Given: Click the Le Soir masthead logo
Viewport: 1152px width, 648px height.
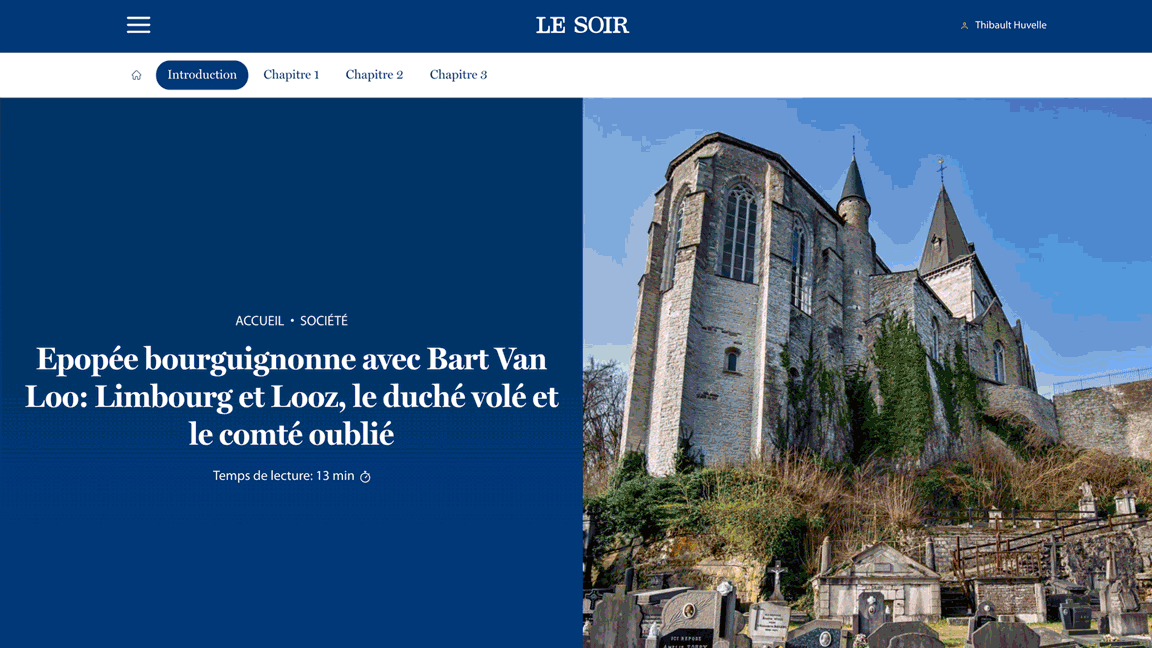Looking at the screenshot, I should click(x=583, y=25).
